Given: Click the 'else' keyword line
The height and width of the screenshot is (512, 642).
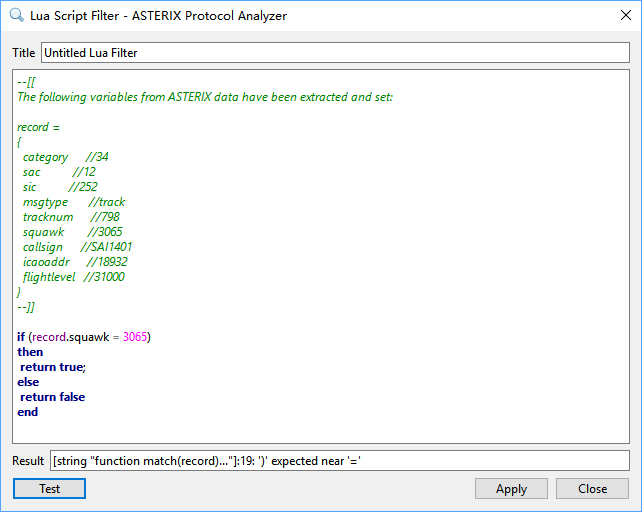Looking at the screenshot, I should 28,382.
